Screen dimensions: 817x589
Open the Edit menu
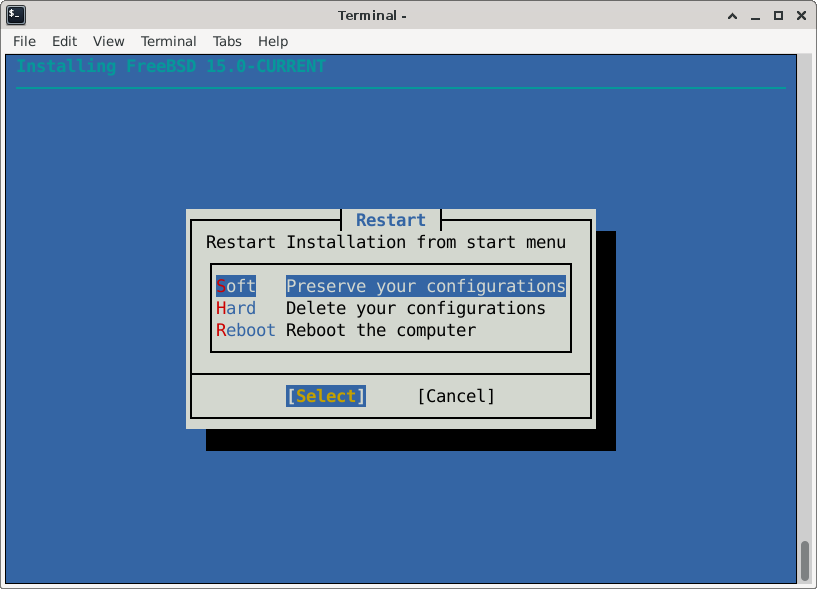[x=64, y=41]
